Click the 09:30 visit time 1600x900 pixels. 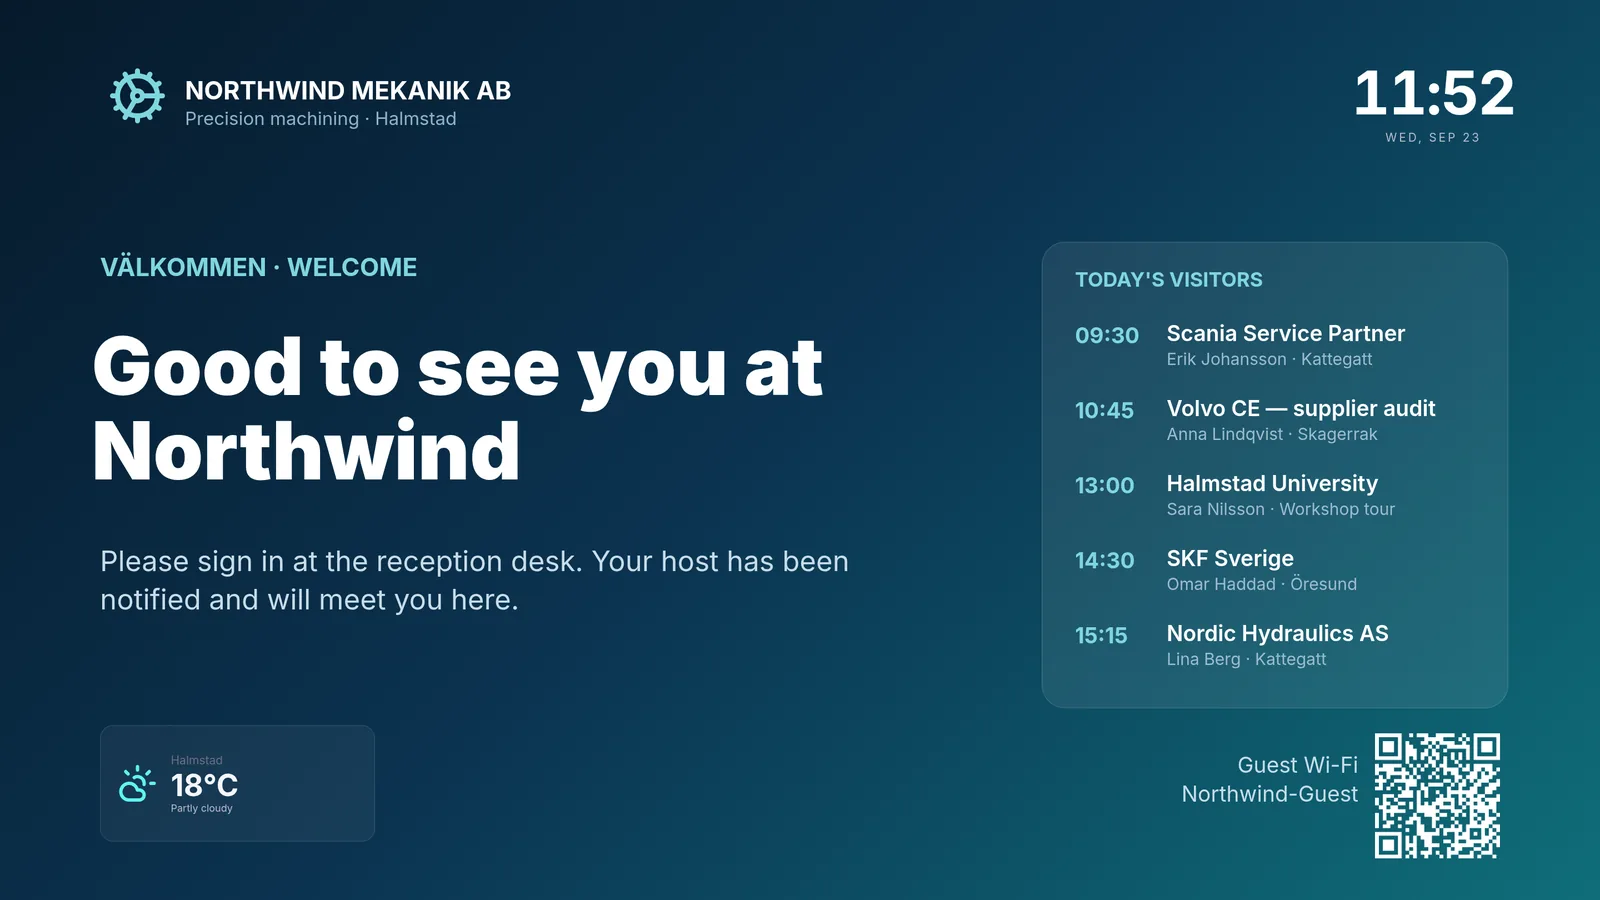[x=1107, y=336]
